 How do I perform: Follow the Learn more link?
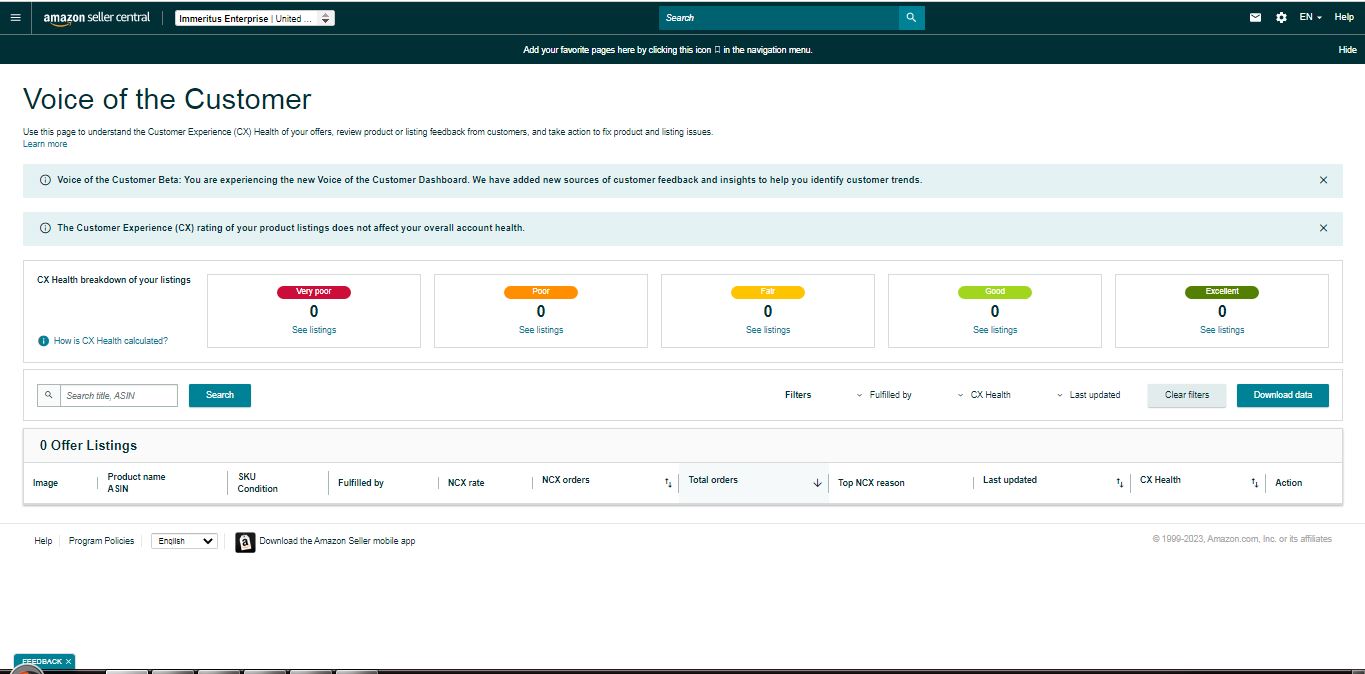45,144
